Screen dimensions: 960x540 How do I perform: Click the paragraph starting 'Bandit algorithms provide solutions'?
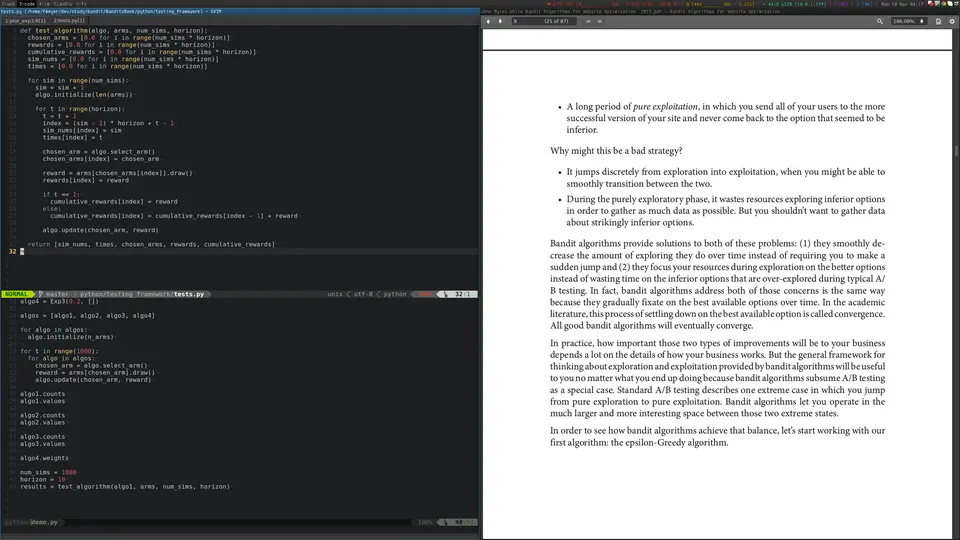click(x=717, y=285)
